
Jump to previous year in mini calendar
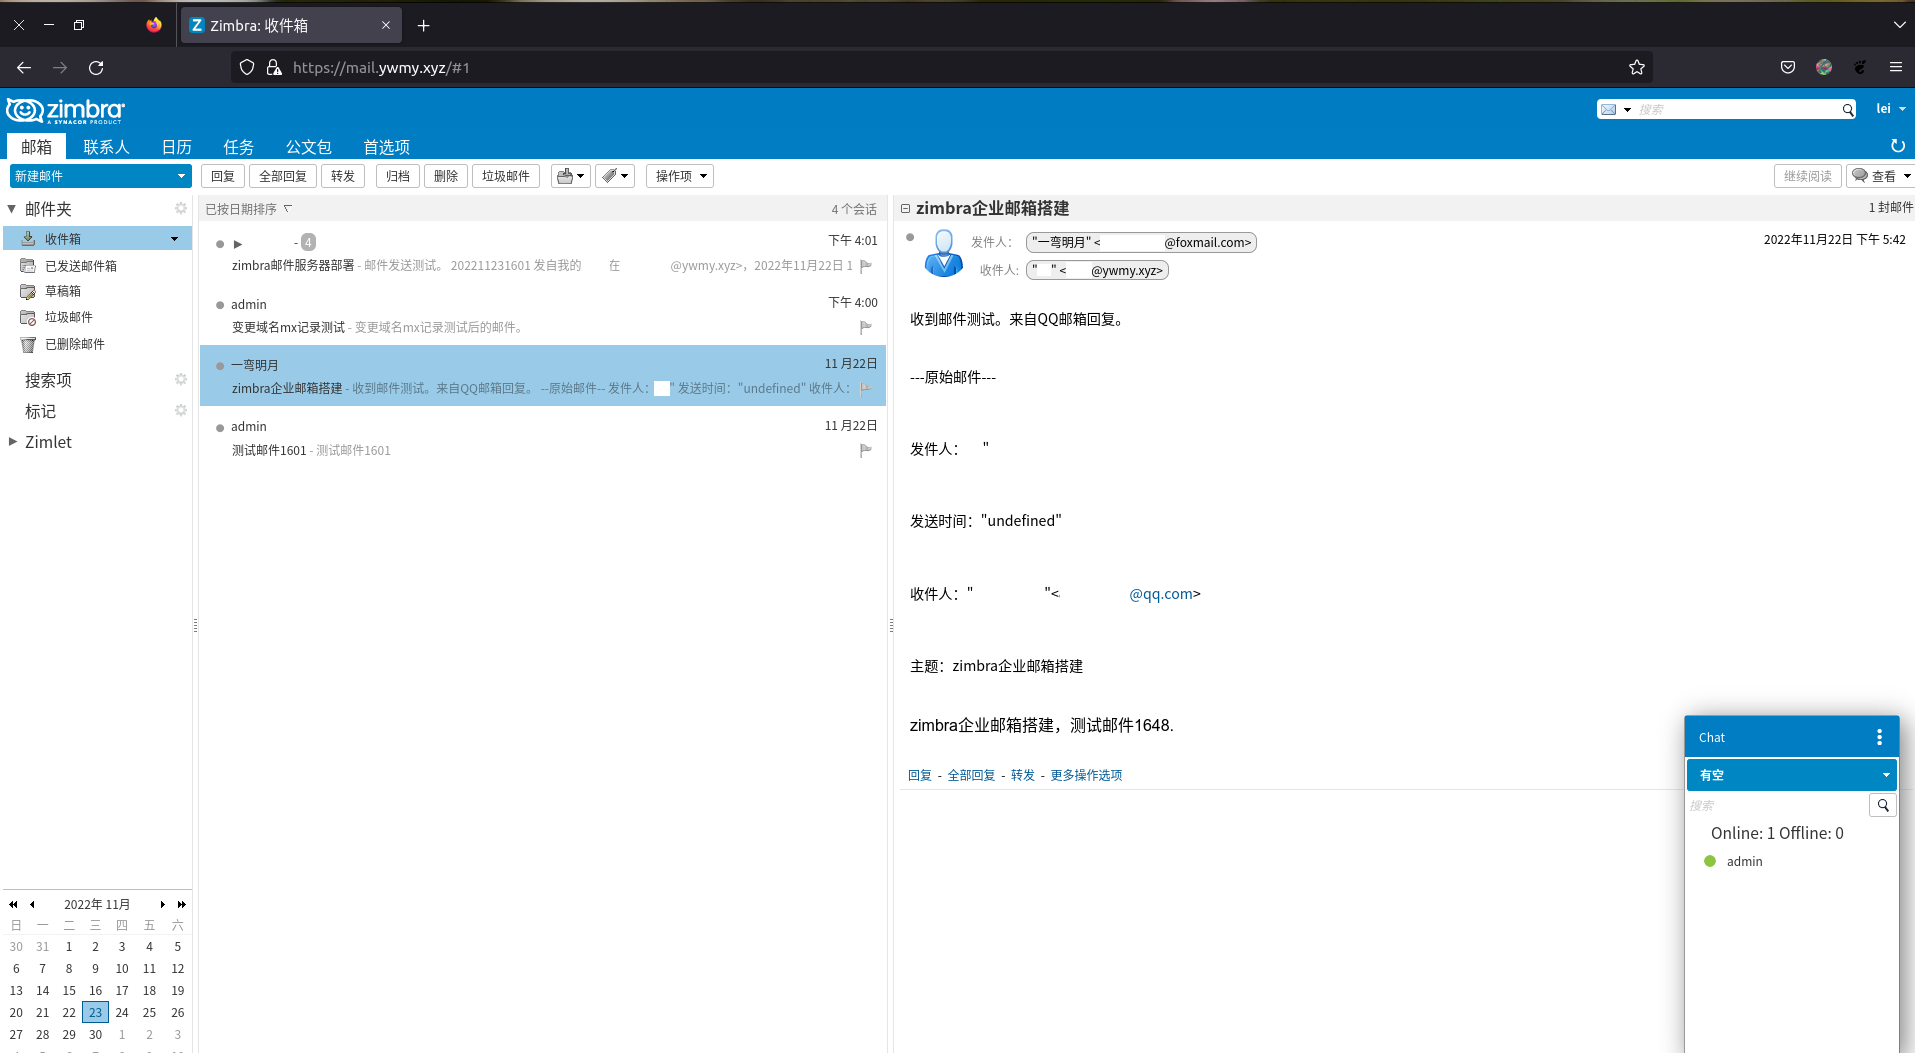[x=13, y=904]
